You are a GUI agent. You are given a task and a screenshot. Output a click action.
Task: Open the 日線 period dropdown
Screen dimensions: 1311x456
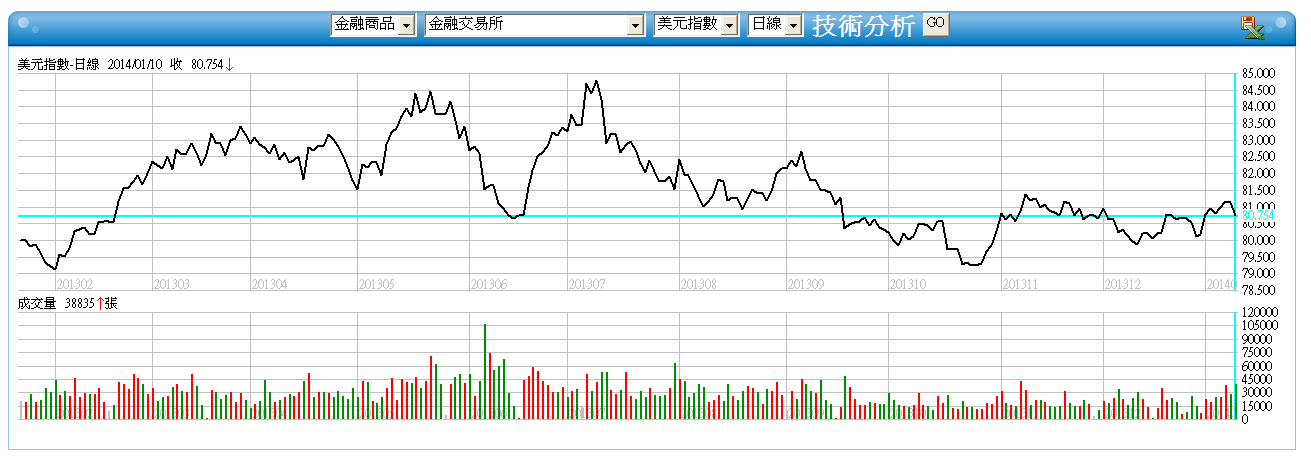point(776,25)
